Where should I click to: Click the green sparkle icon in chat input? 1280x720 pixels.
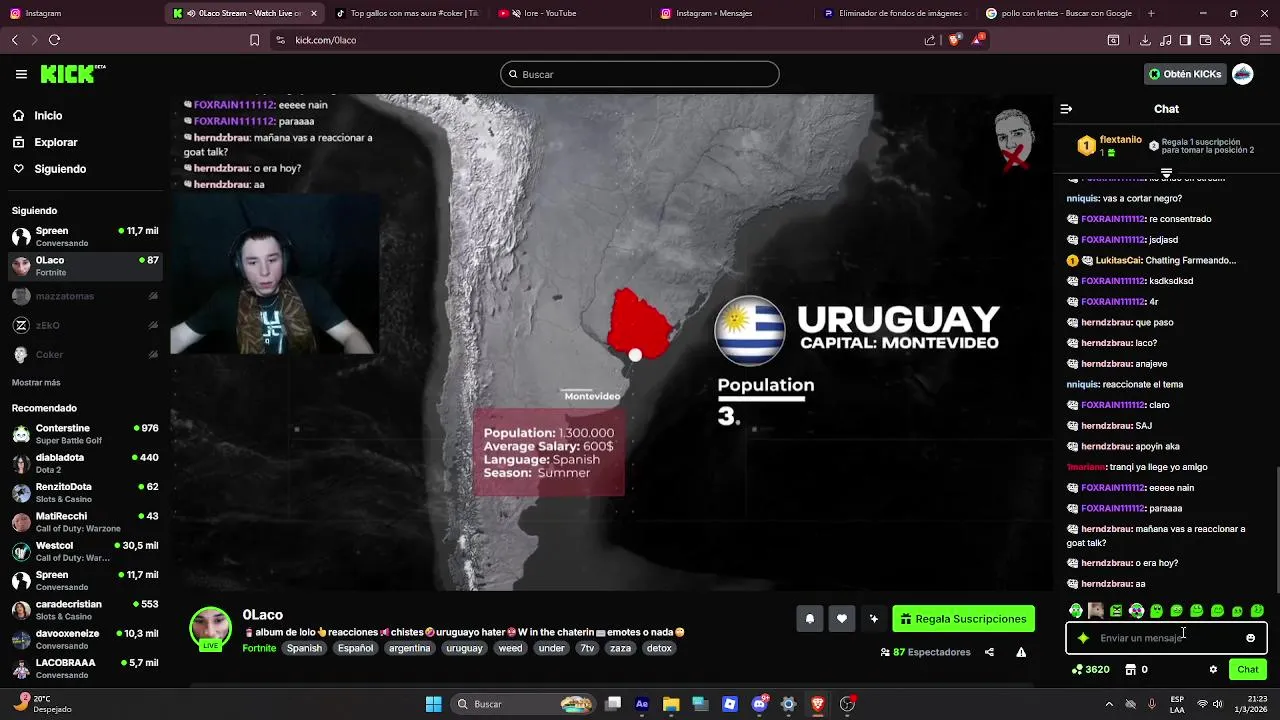pos(1083,638)
